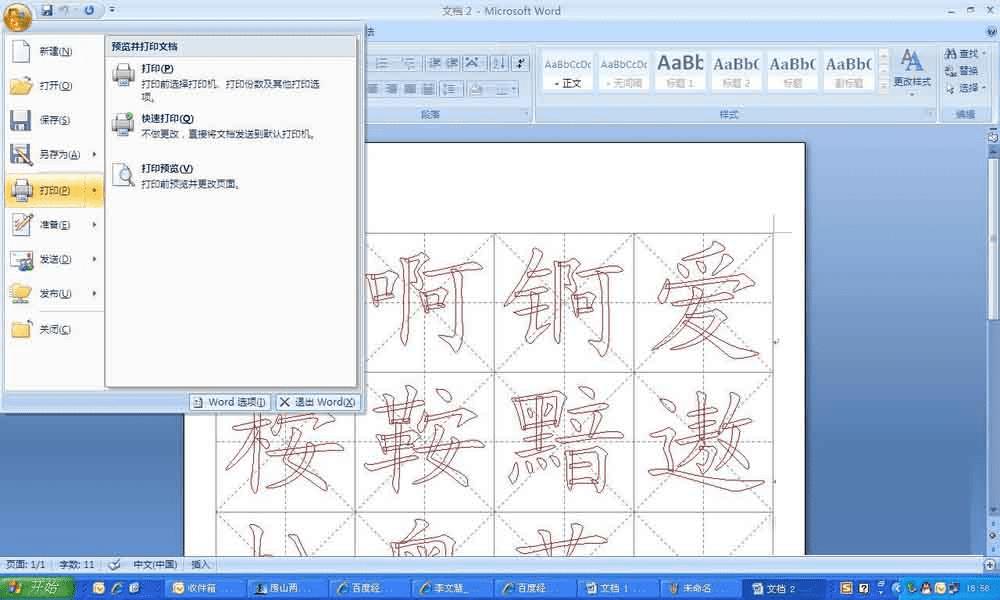Image resolution: width=1000 pixels, height=600 pixels.
Task: Click the round Office button
Action: point(17,17)
